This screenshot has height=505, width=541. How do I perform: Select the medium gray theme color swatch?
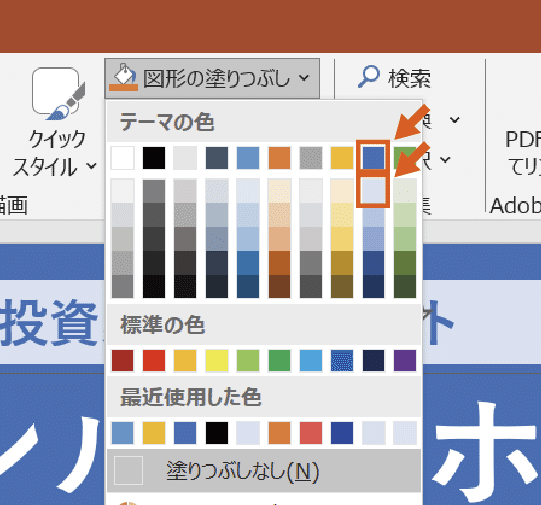[311, 158]
